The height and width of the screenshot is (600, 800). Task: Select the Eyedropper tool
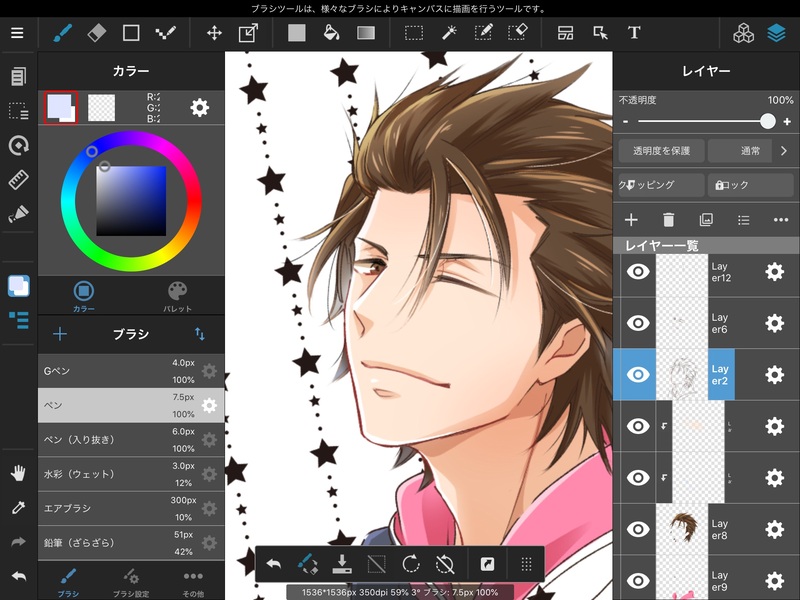pyautogui.click(x=18, y=507)
